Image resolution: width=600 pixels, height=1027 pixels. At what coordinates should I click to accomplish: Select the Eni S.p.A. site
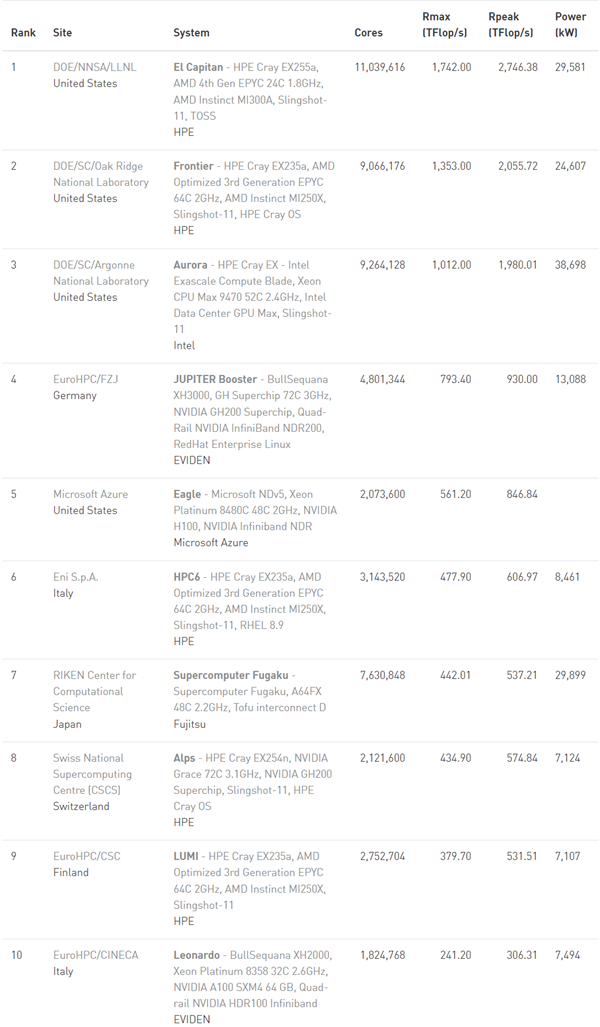76,577
